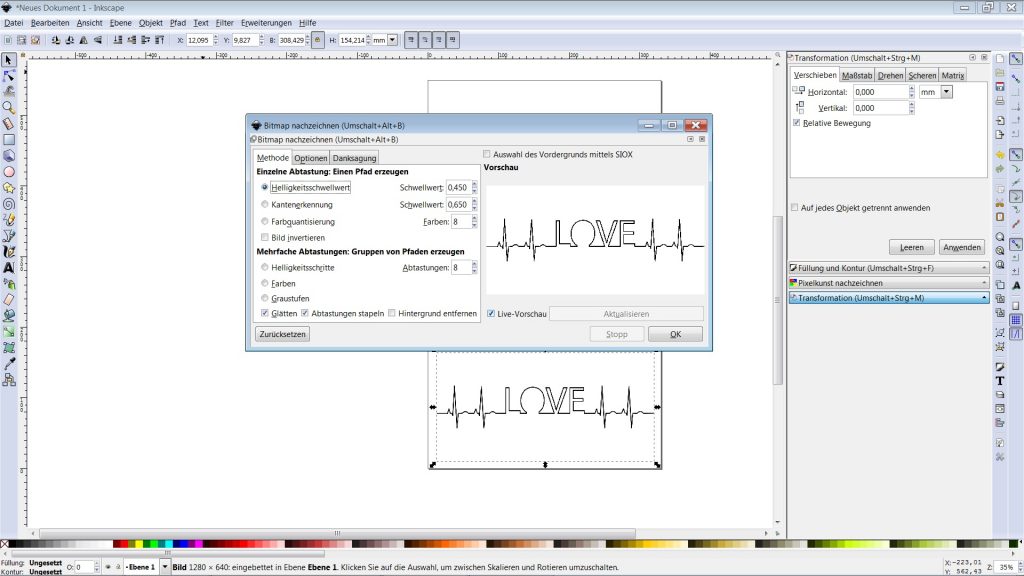Switch to the Optionen tab
This screenshot has width=1024, height=576.
(x=310, y=158)
